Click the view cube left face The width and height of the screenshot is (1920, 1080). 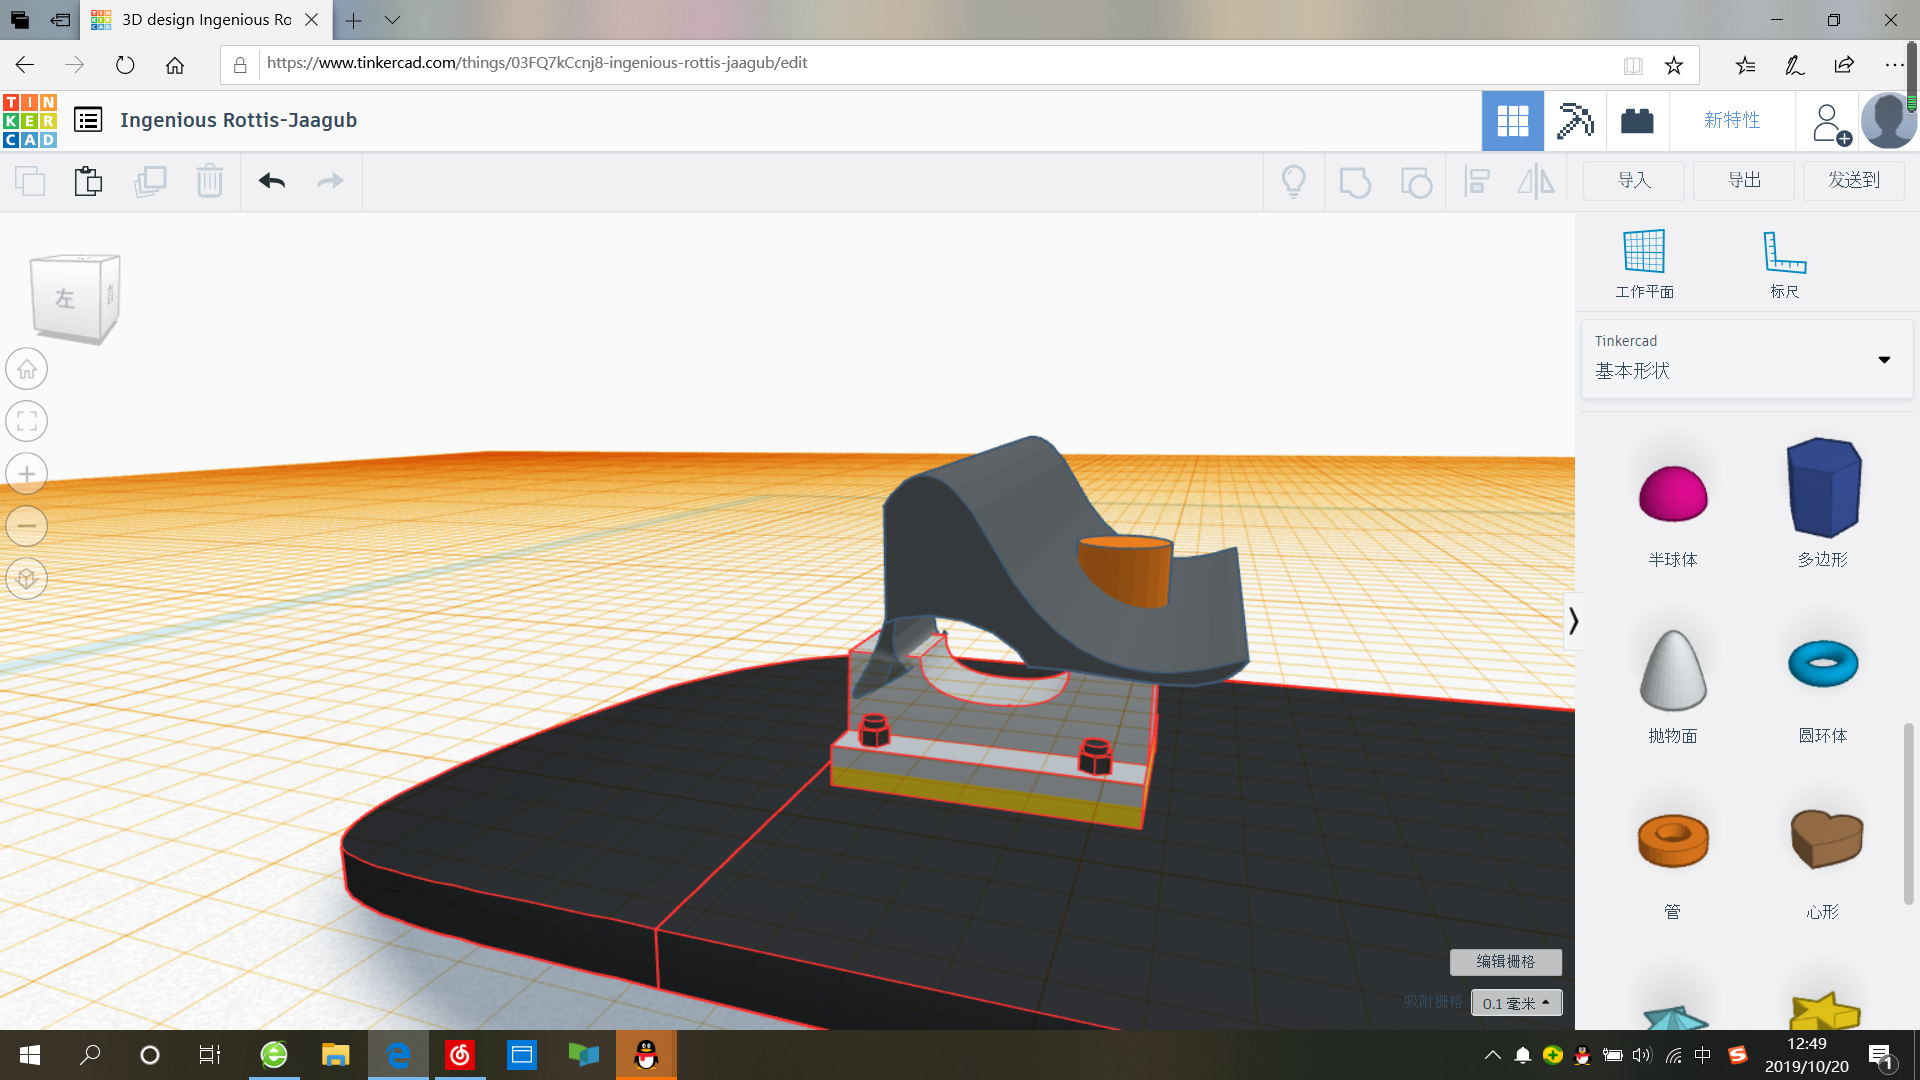(65, 299)
